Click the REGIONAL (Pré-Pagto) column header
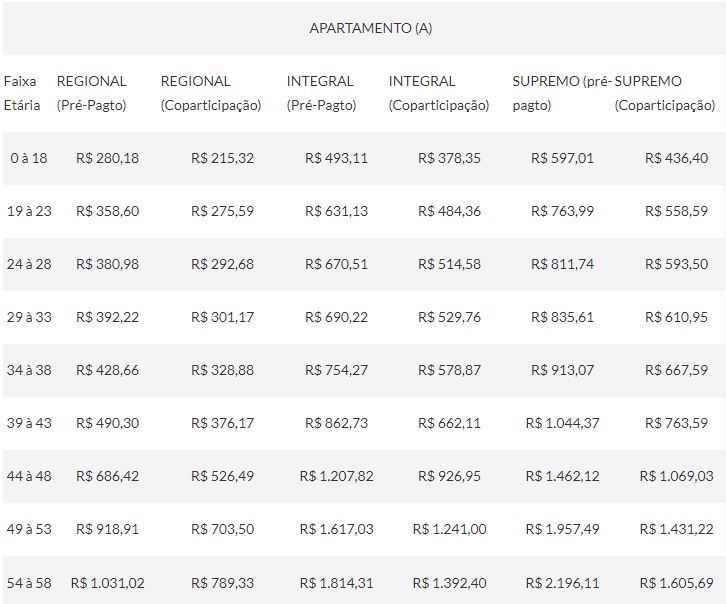The image size is (726, 604). click(x=92, y=93)
